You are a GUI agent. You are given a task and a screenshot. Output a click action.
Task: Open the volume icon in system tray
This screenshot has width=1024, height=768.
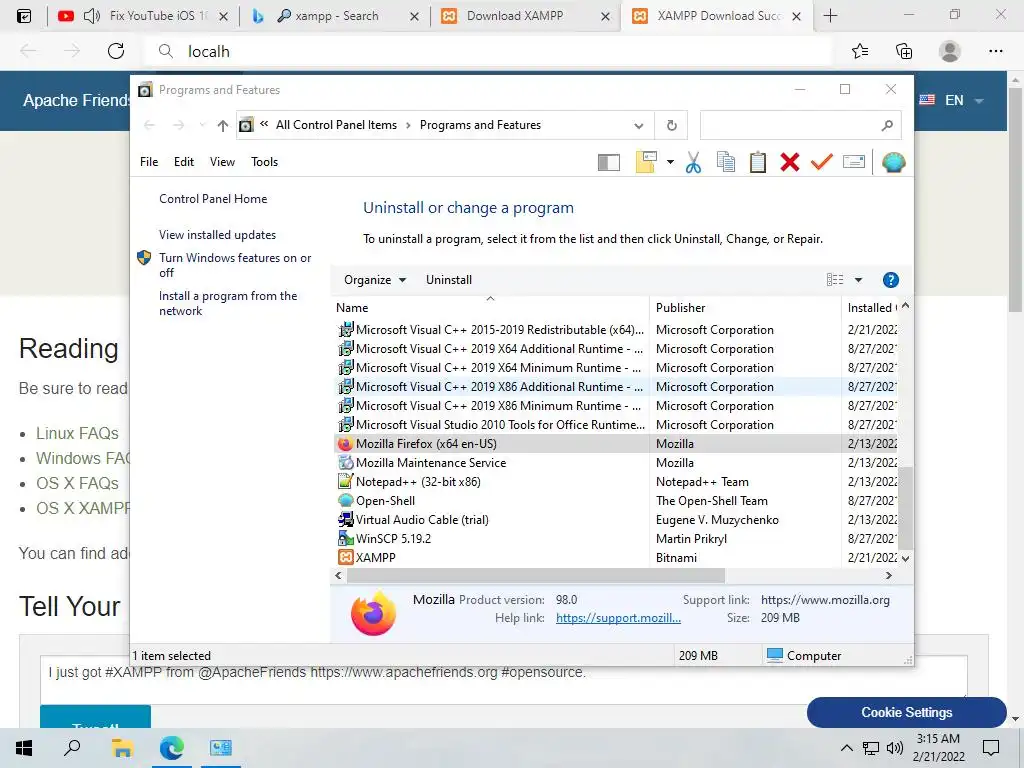coord(895,748)
